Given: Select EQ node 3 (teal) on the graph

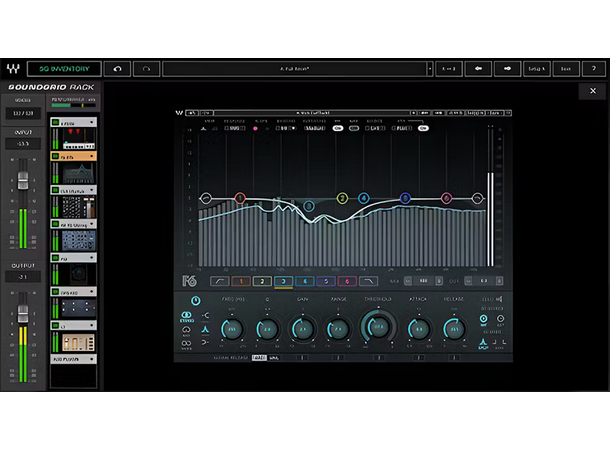Looking at the screenshot, I should click(x=309, y=206).
